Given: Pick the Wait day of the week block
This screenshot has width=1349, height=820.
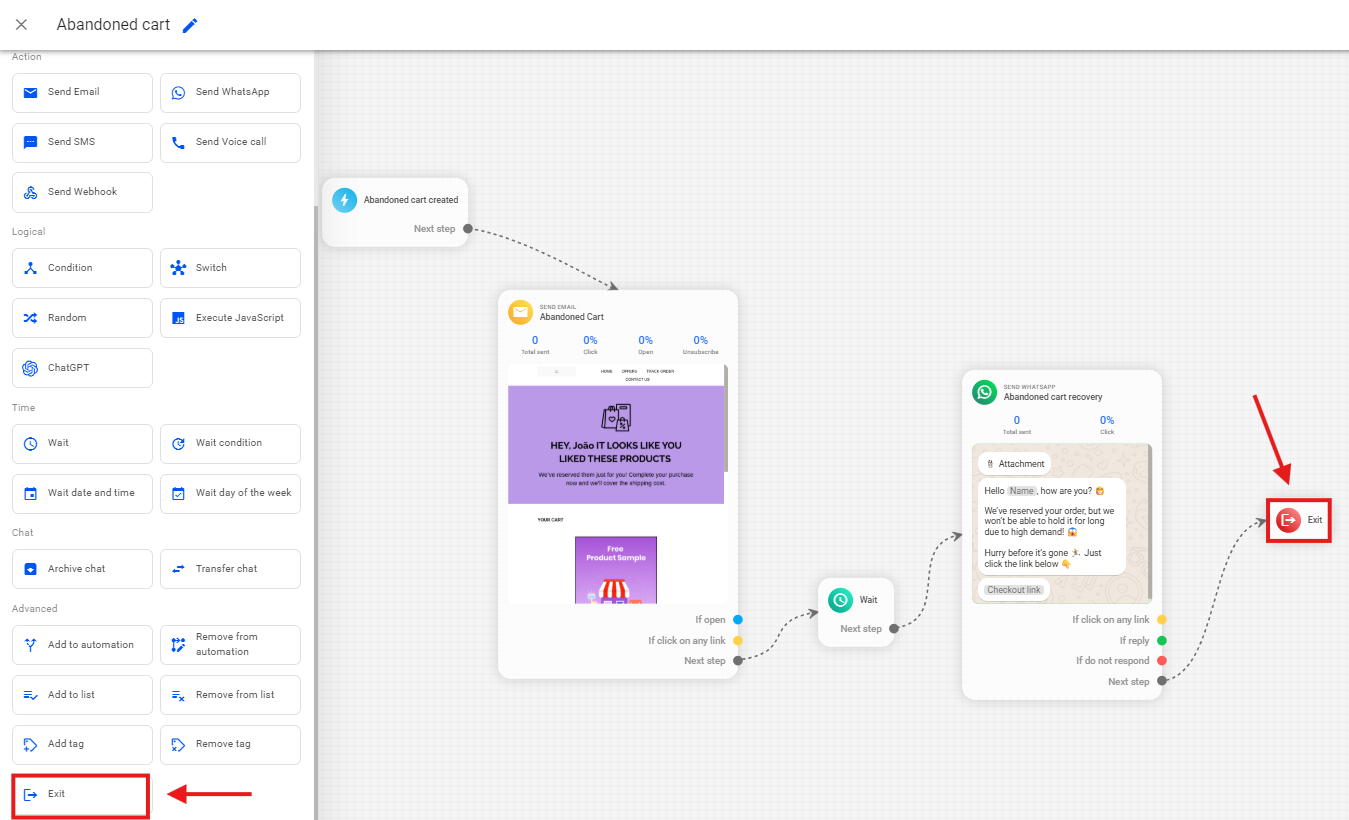Looking at the screenshot, I should tap(230, 493).
